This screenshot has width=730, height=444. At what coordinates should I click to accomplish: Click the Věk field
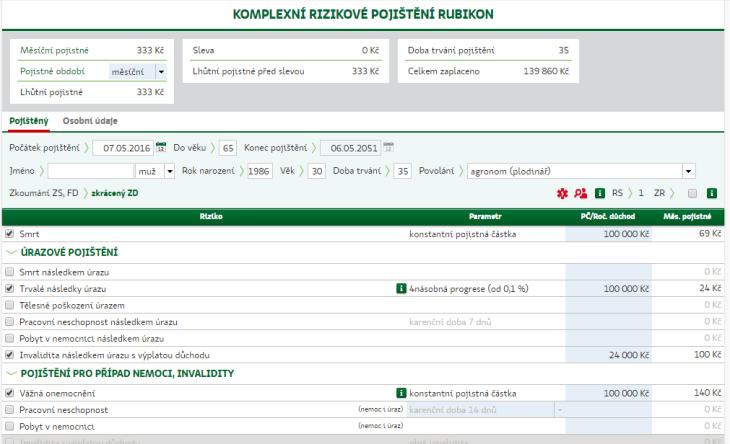(317, 171)
